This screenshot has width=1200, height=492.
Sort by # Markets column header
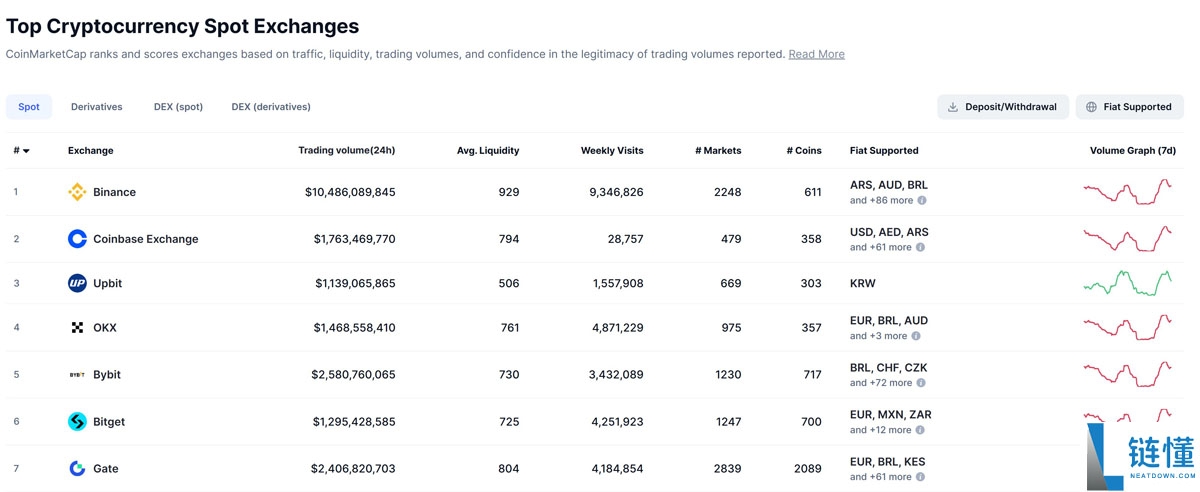pos(718,151)
